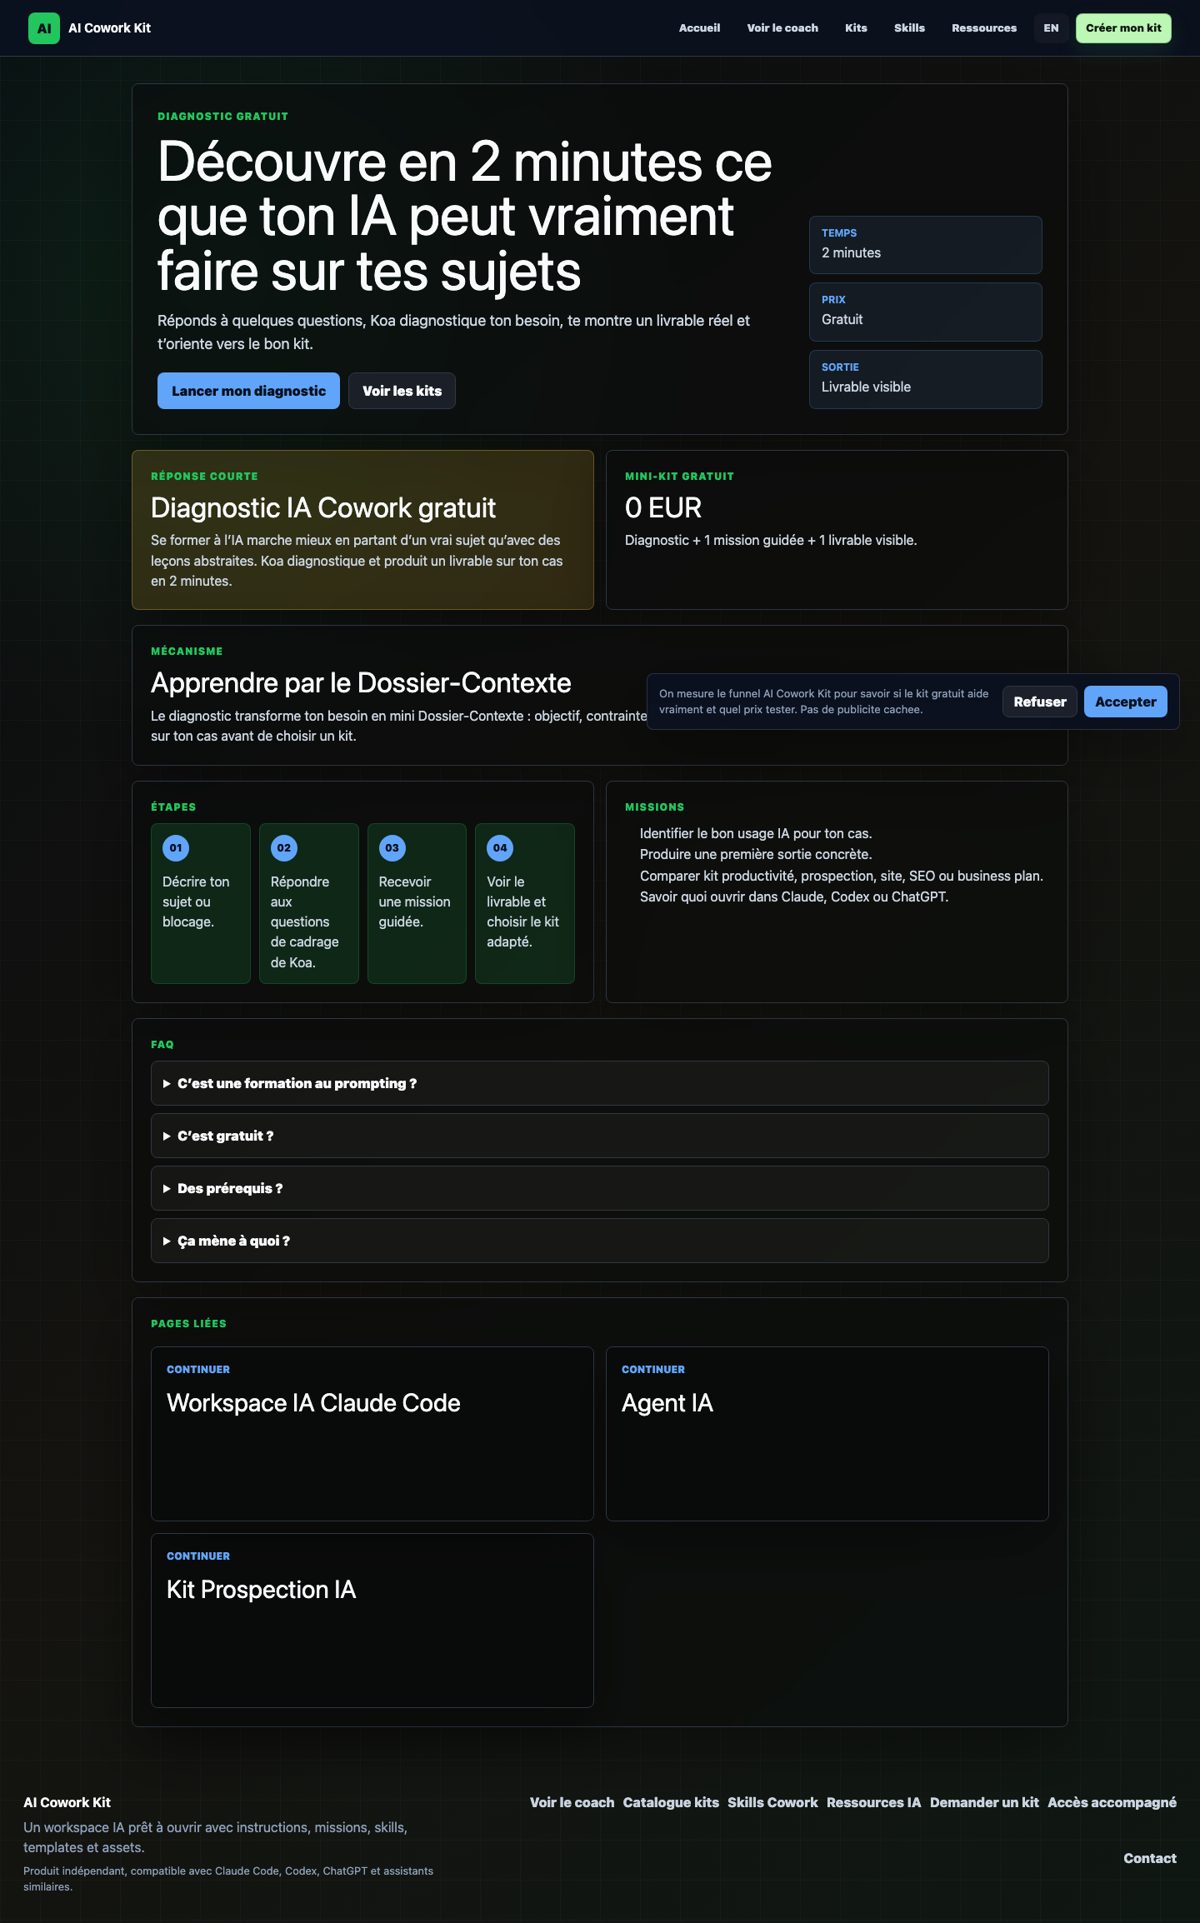Click step 04 circle badge

point(500,848)
